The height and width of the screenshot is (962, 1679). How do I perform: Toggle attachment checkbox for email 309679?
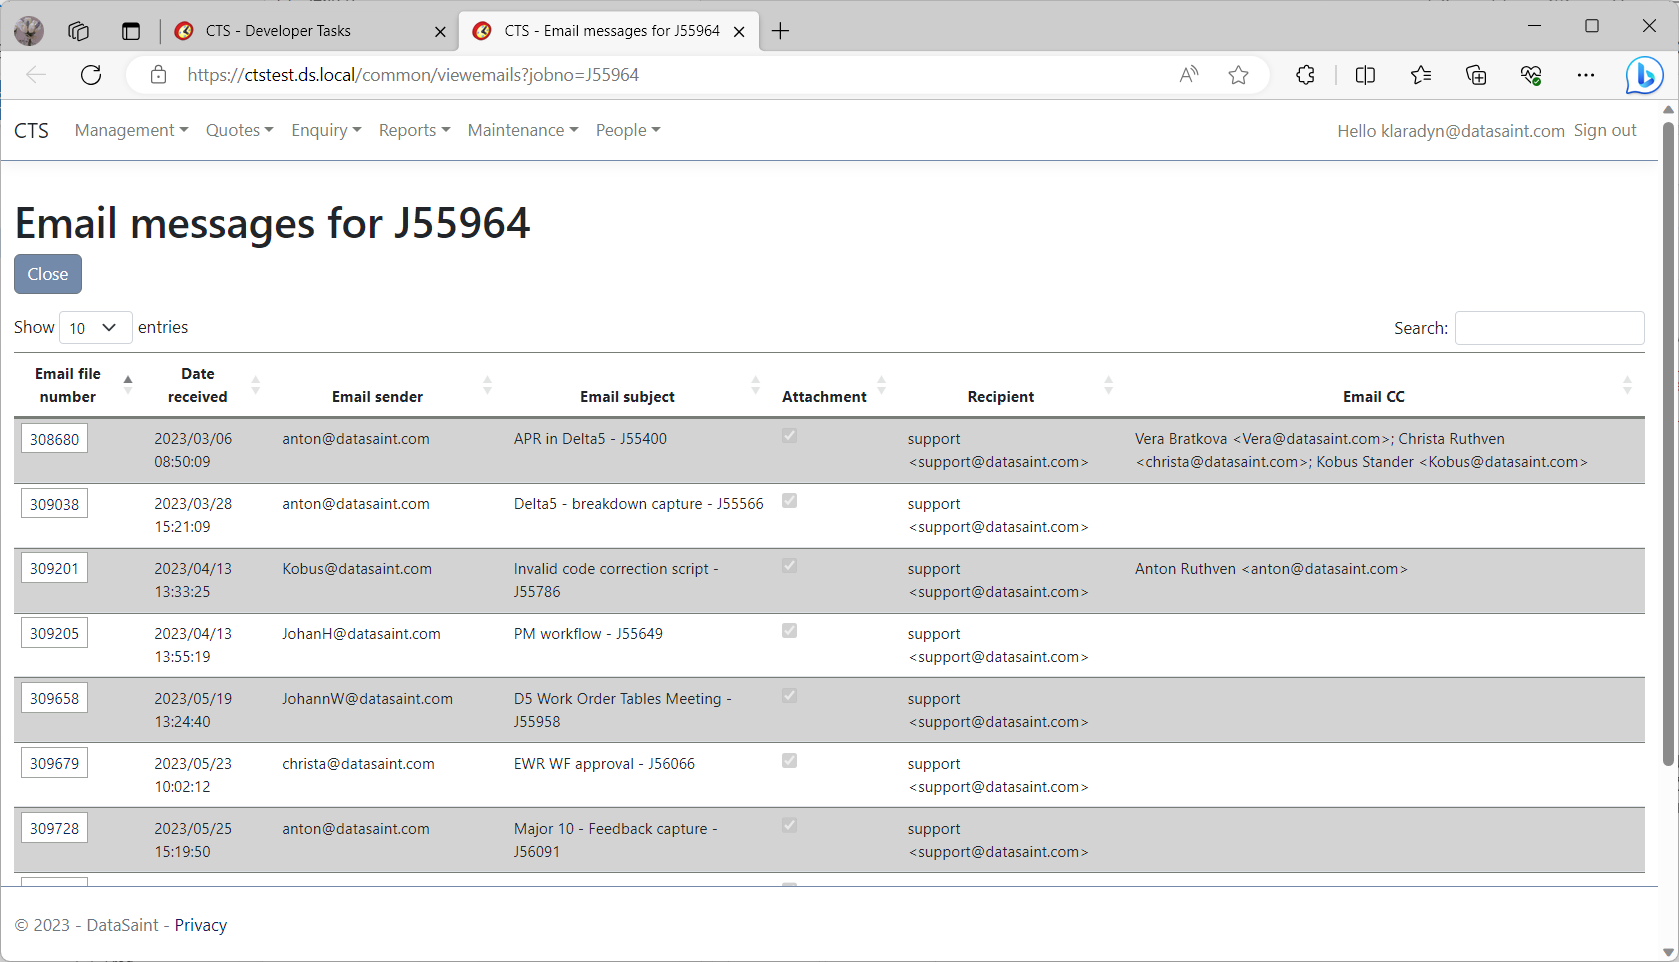click(x=790, y=761)
